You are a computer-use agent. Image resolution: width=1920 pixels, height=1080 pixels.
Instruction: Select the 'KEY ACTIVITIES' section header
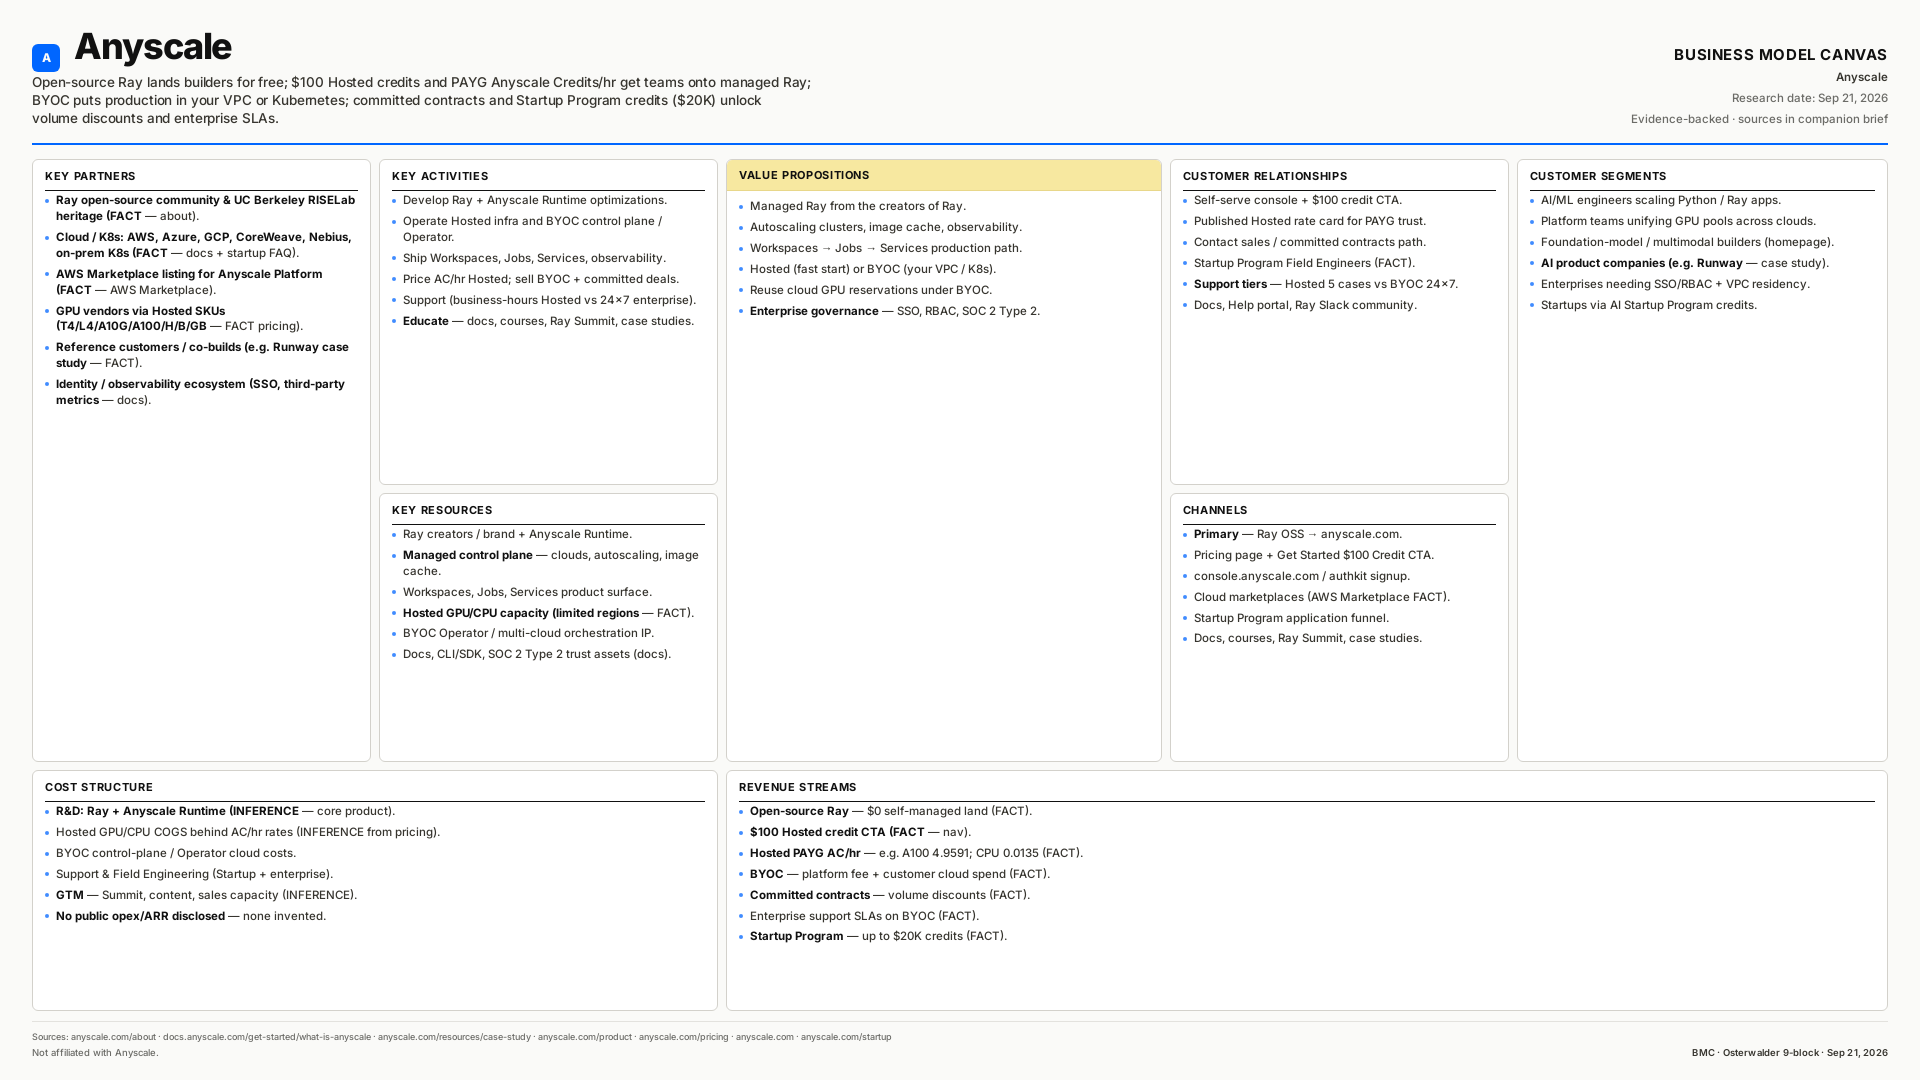click(x=440, y=176)
